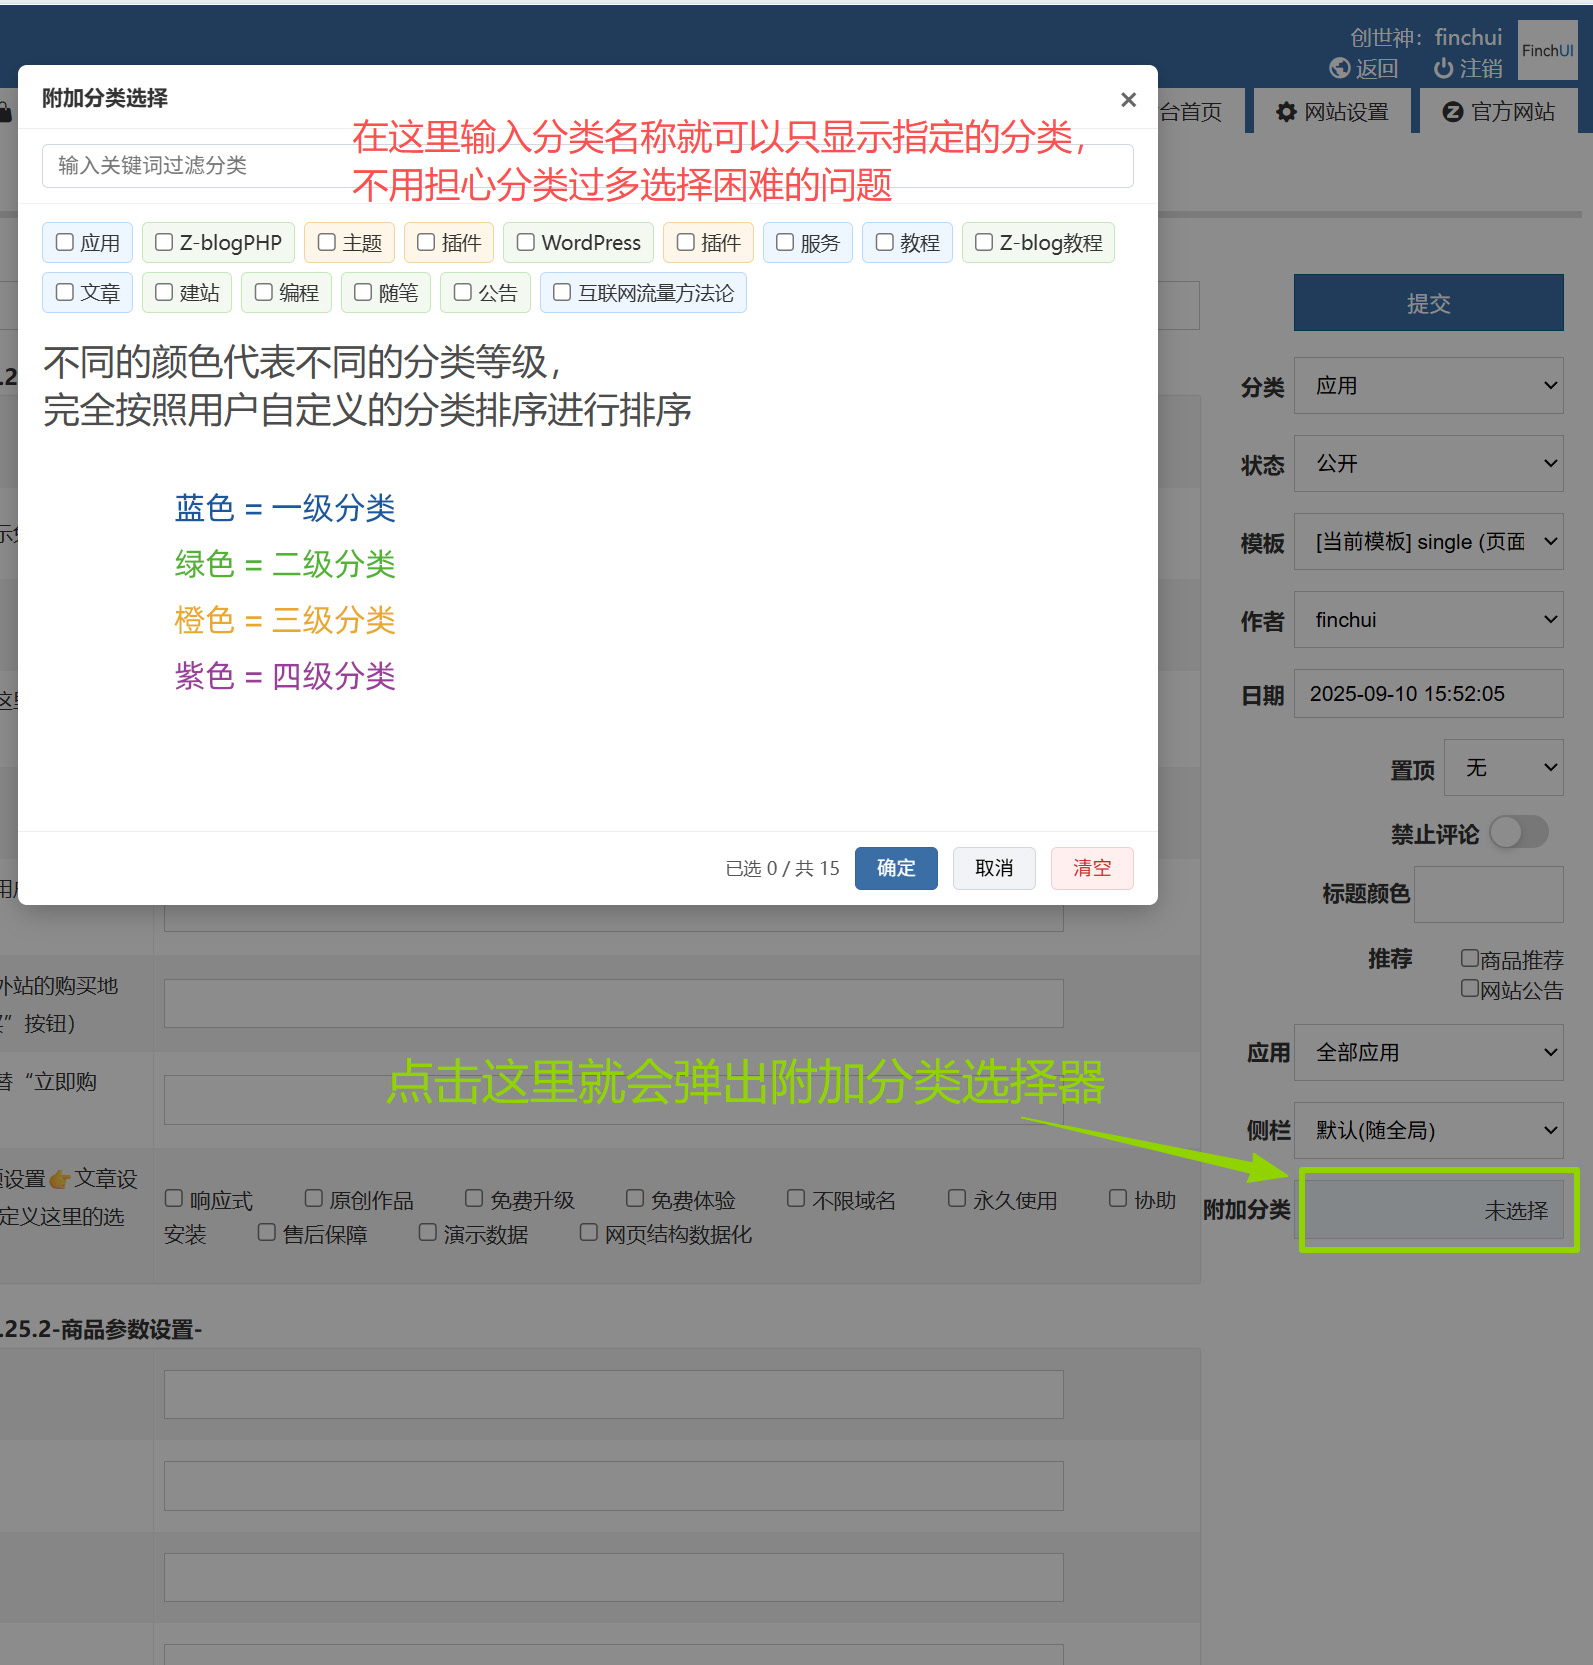The image size is (1593, 1665).
Task: Check the 不限域名 checkbox
Action: [796, 1198]
